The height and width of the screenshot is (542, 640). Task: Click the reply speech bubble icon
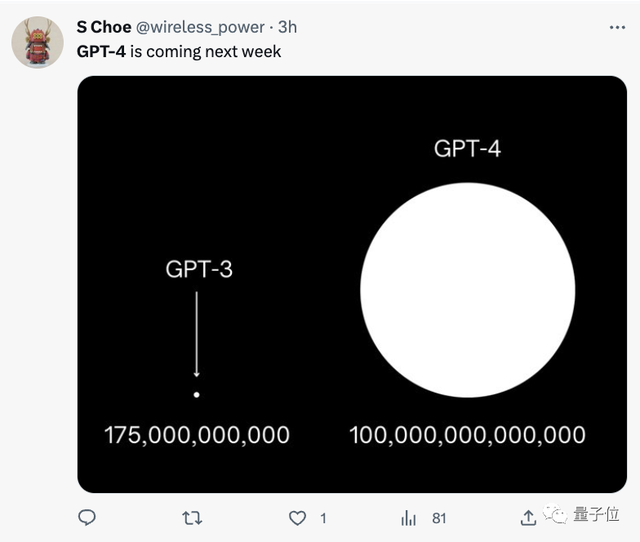(x=87, y=517)
